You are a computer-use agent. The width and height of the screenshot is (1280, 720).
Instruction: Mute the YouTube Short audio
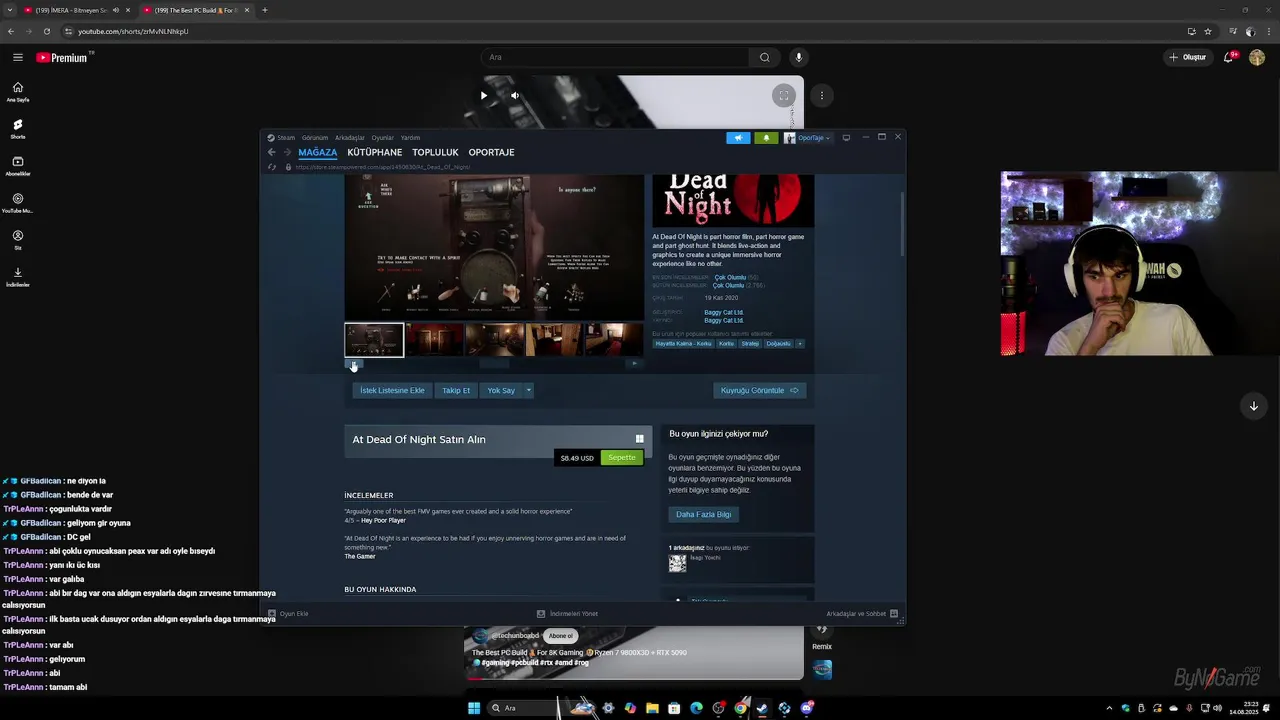click(x=515, y=96)
